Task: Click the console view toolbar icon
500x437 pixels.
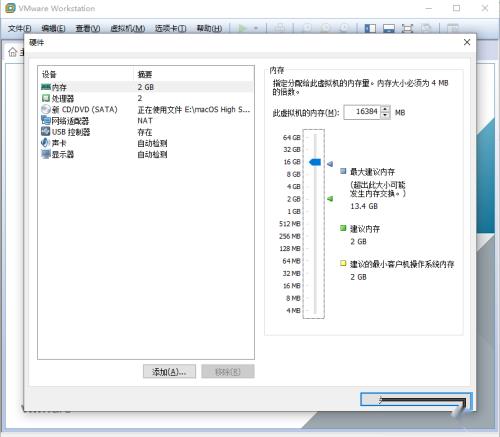Action: pyautogui.click(x=452, y=29)
